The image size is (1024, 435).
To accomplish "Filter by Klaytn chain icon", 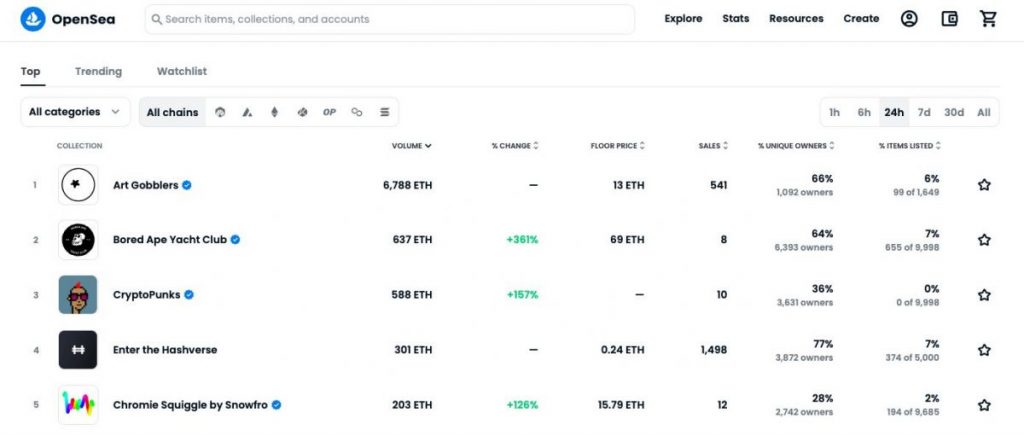I will (302, 112).
